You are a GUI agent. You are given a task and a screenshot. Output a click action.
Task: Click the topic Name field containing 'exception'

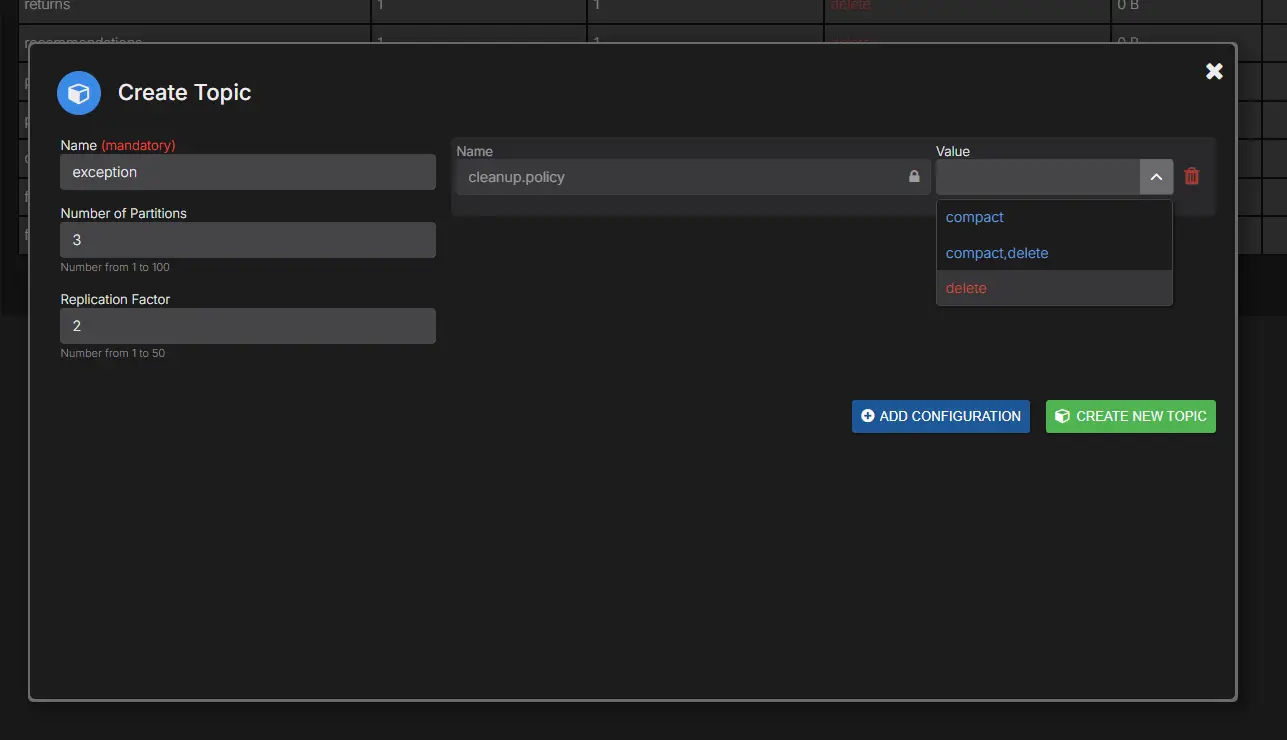pos(247,171)
